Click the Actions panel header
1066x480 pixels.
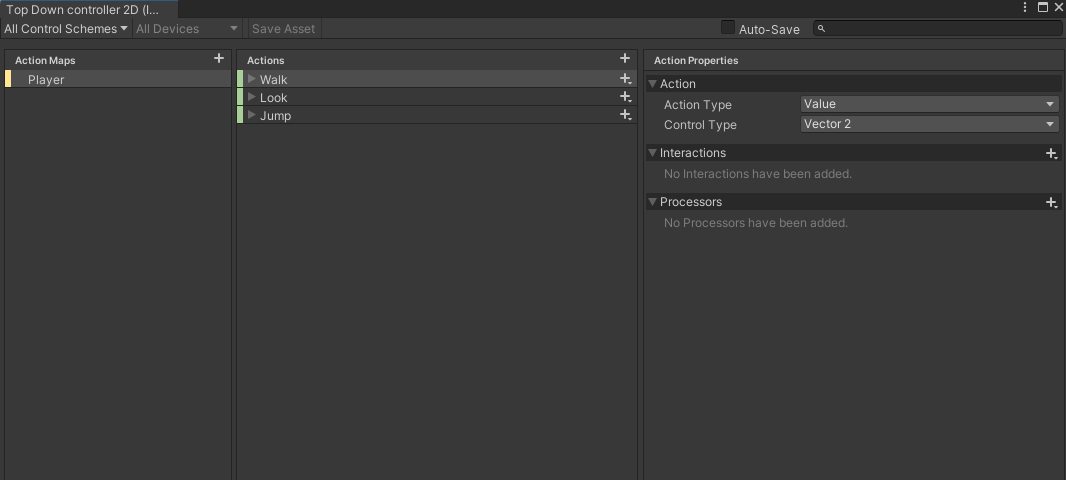click(265, 61)
